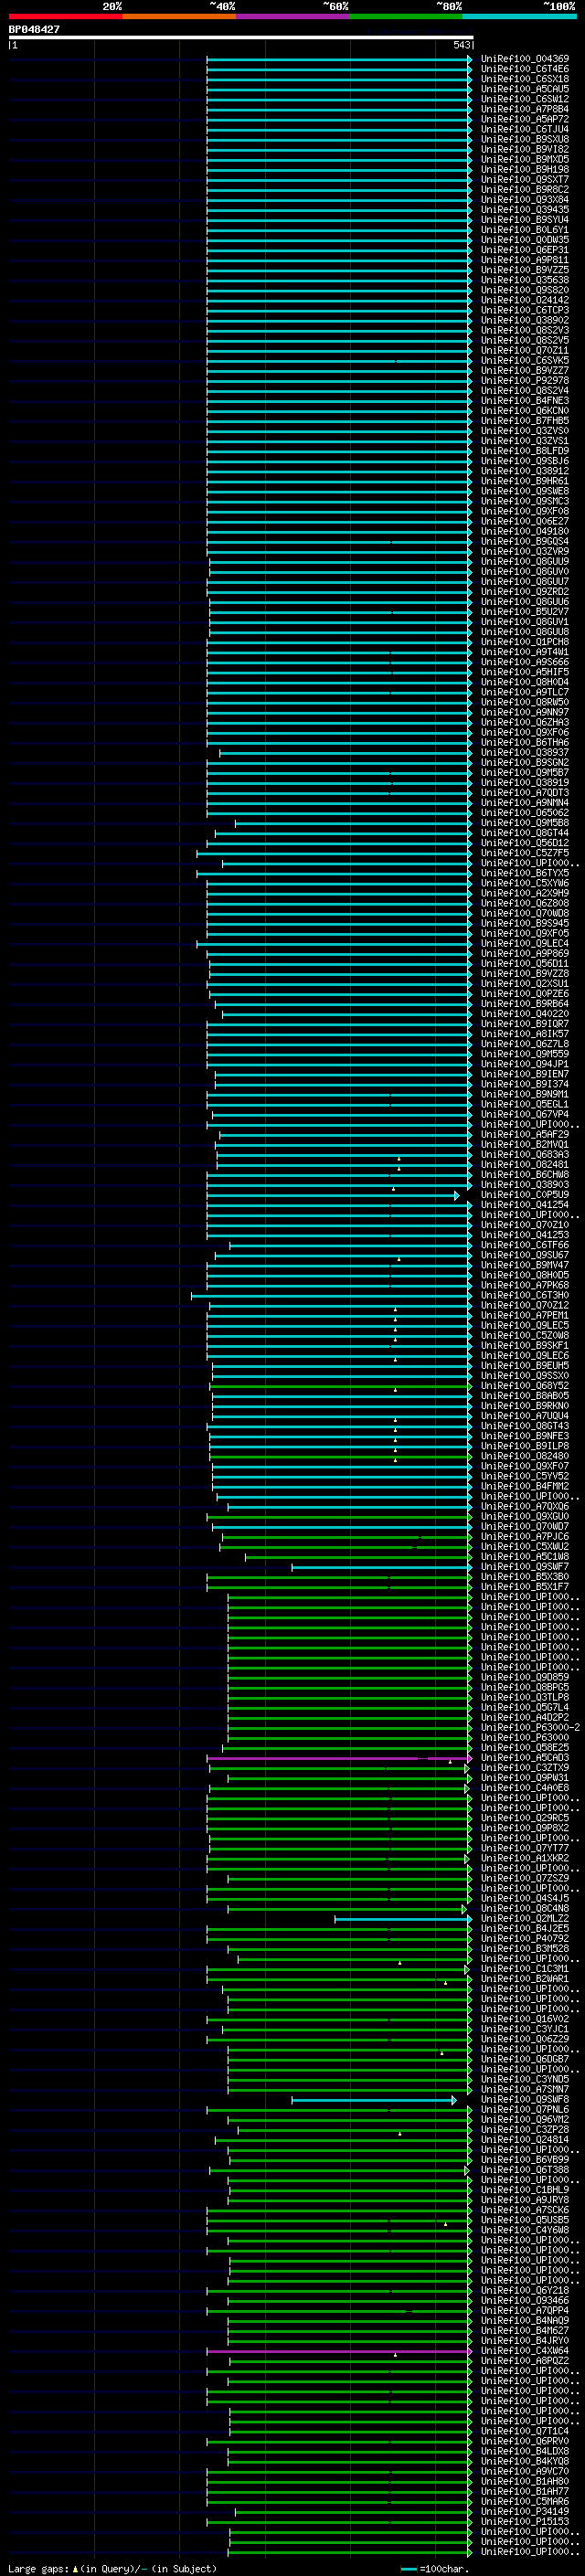Choose hit UniRef100_Q16V02
This screenshot has width=585, height=2576.
(x=524, y=2019)
